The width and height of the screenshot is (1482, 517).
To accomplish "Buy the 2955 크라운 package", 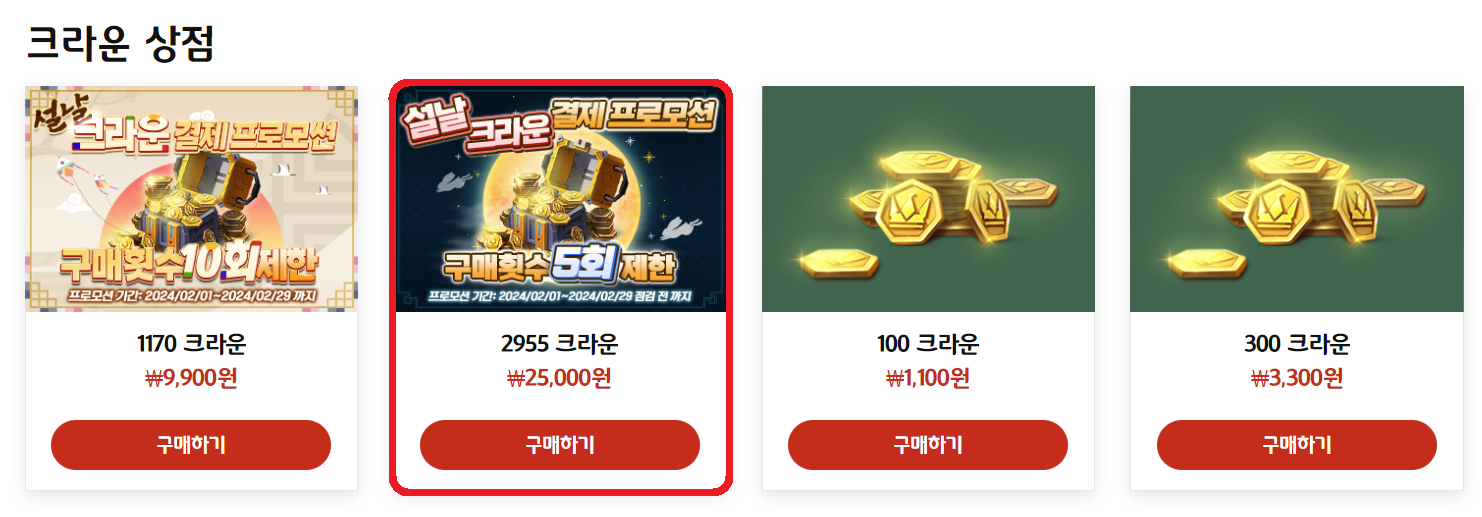I will pyautogui.click(x=560, y=445).
